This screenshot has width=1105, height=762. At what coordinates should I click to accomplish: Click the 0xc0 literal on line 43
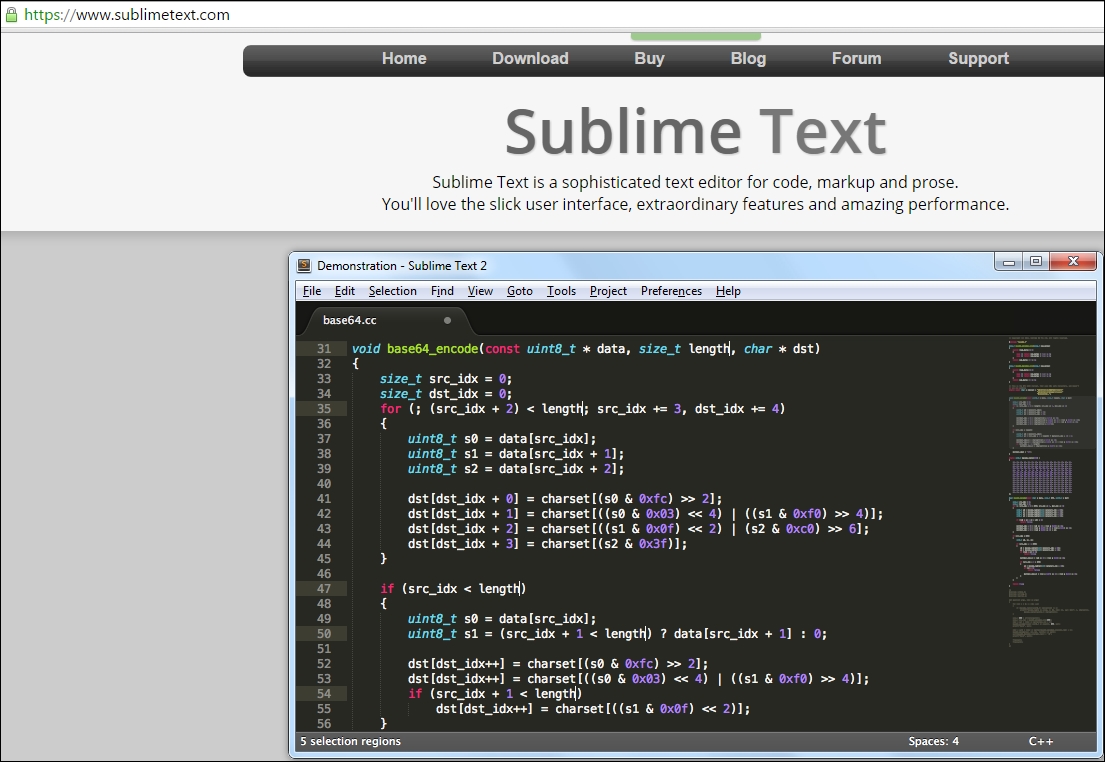click(800, 529)
